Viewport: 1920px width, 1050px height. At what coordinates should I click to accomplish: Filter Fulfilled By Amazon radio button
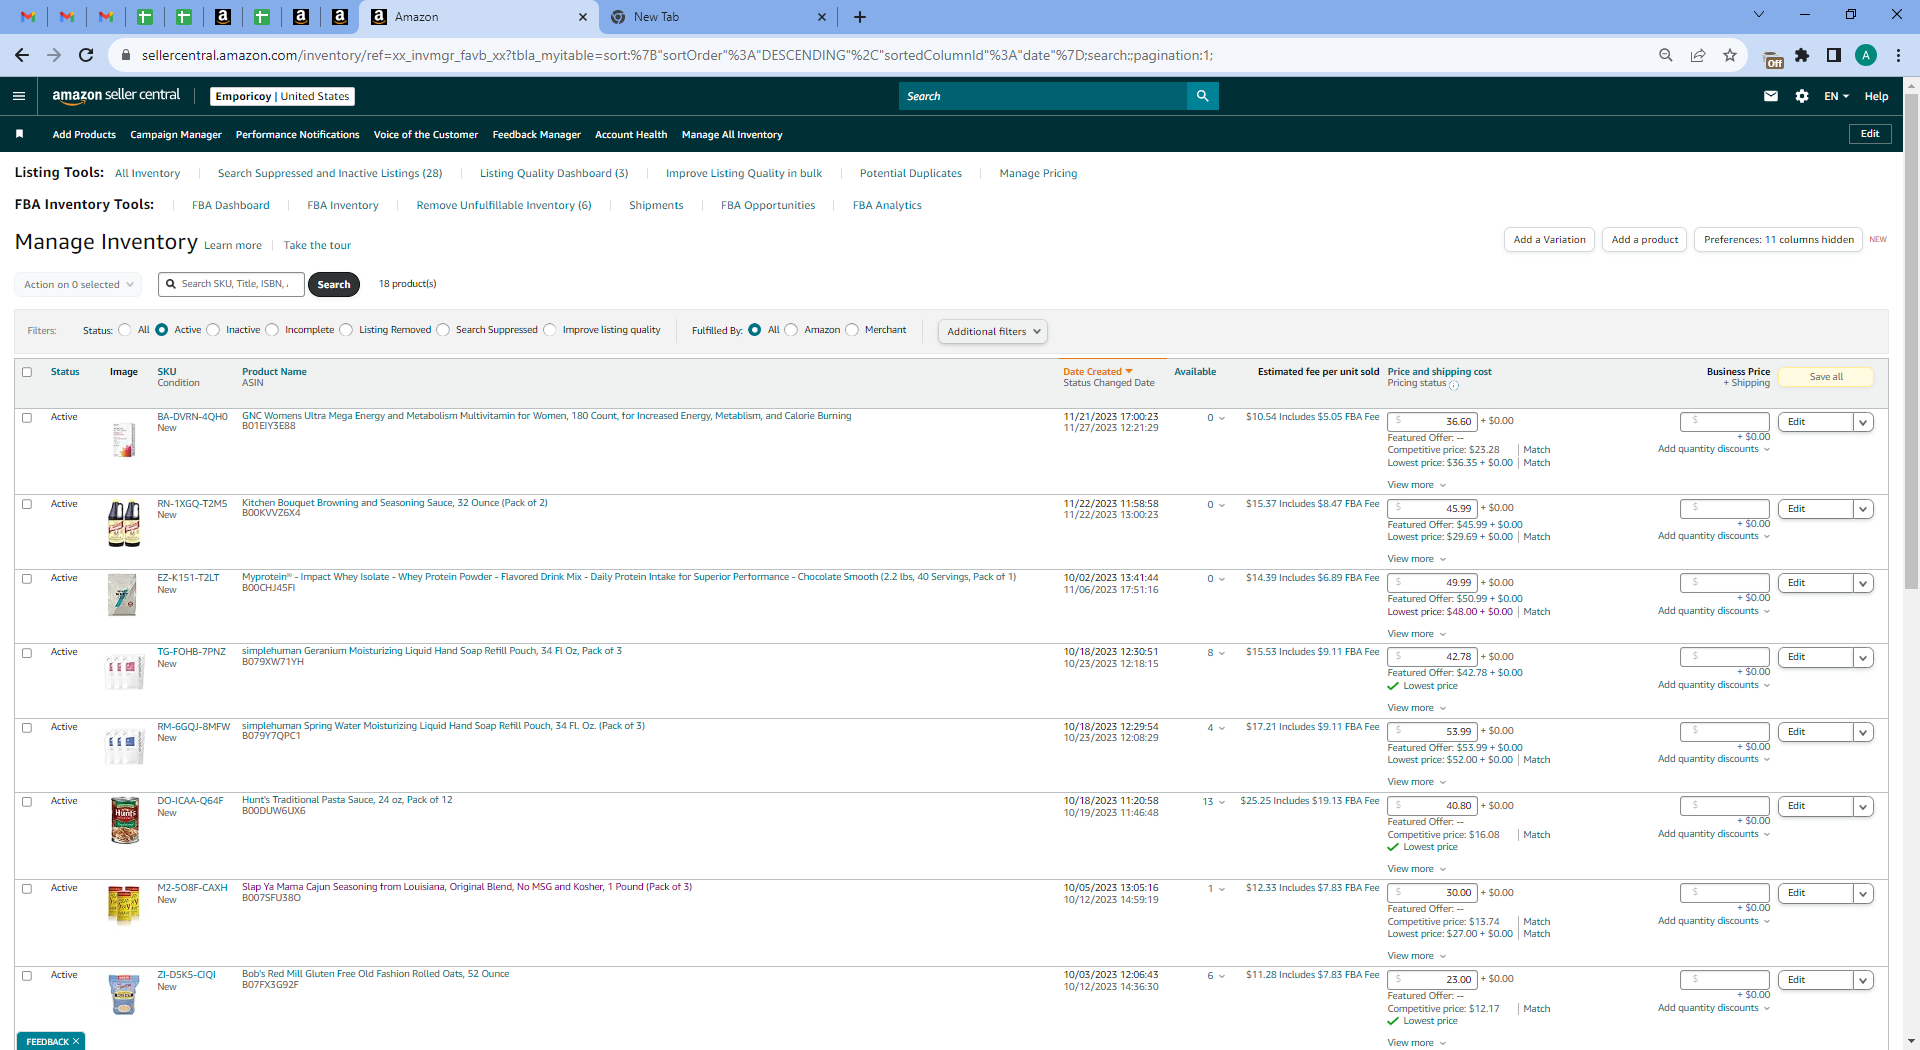click(791, 330)
